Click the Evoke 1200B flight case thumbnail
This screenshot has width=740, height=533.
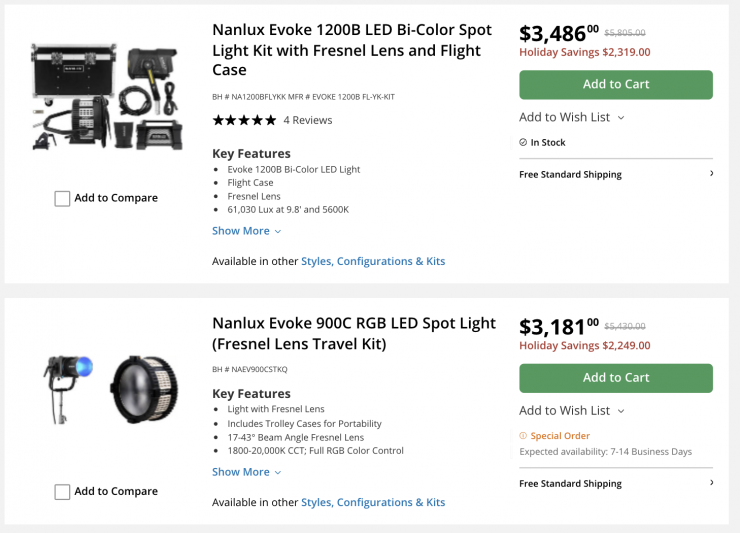(x=106, y=96)
